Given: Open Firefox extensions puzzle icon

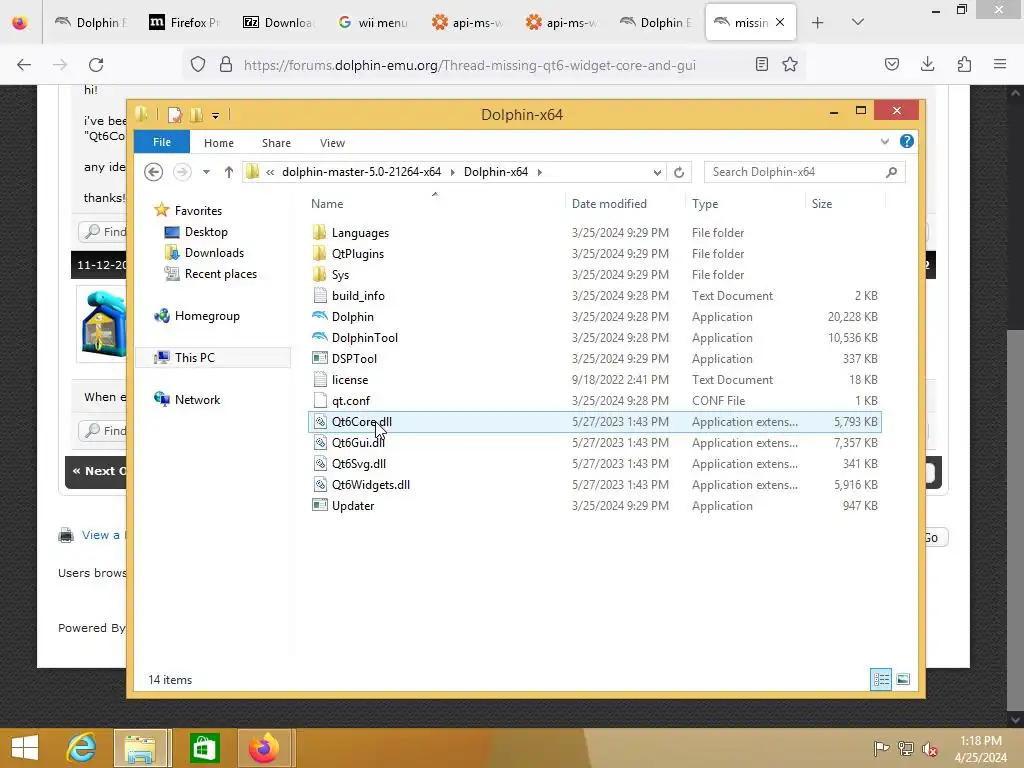Looking at the screenshot, I should (964, 64).
